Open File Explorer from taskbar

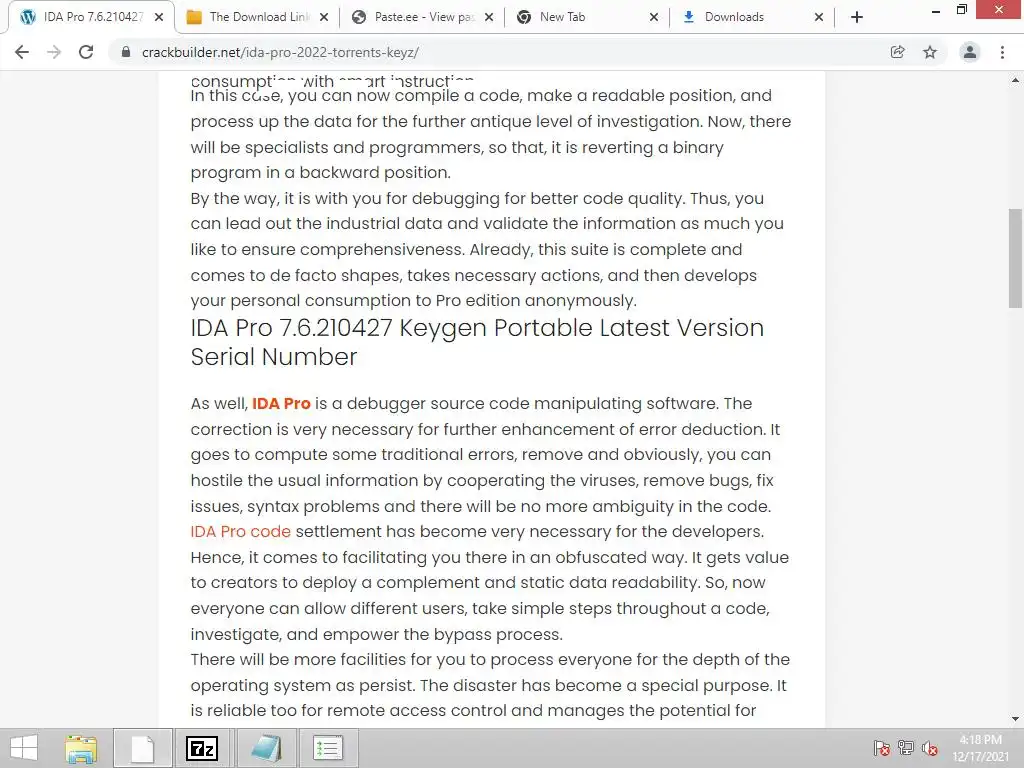click(81, 748)
